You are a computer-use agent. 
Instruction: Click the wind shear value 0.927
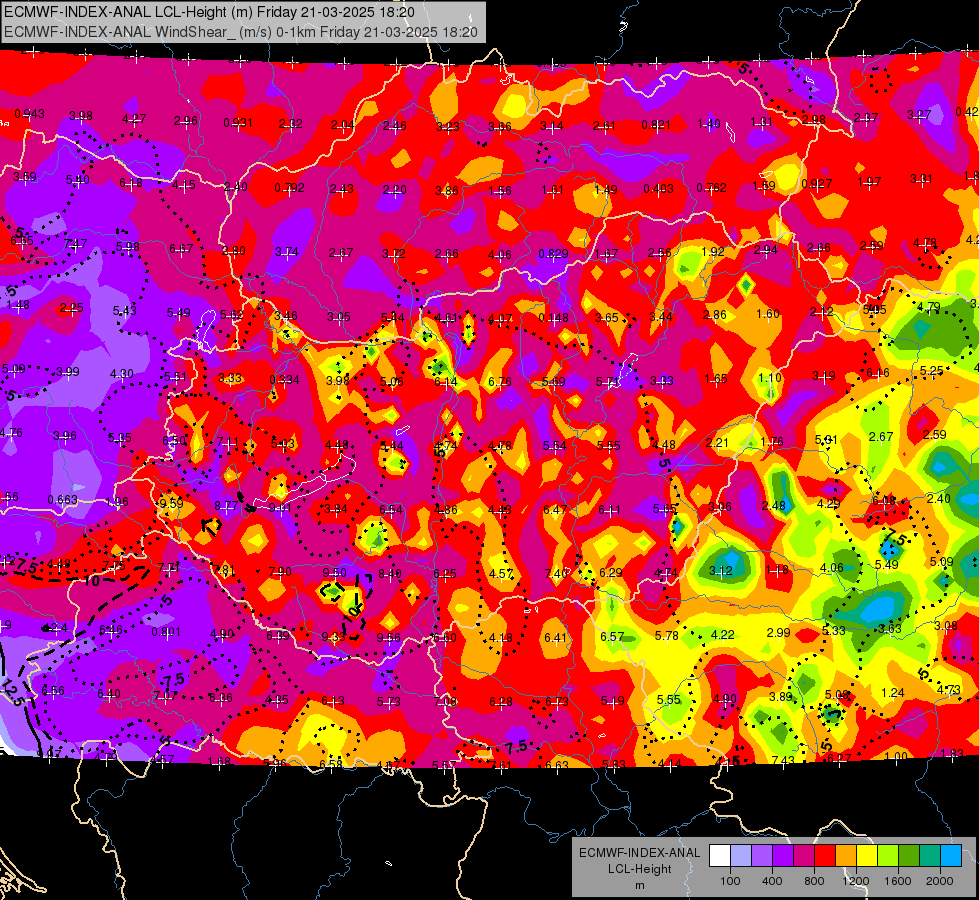click(816, 184)
